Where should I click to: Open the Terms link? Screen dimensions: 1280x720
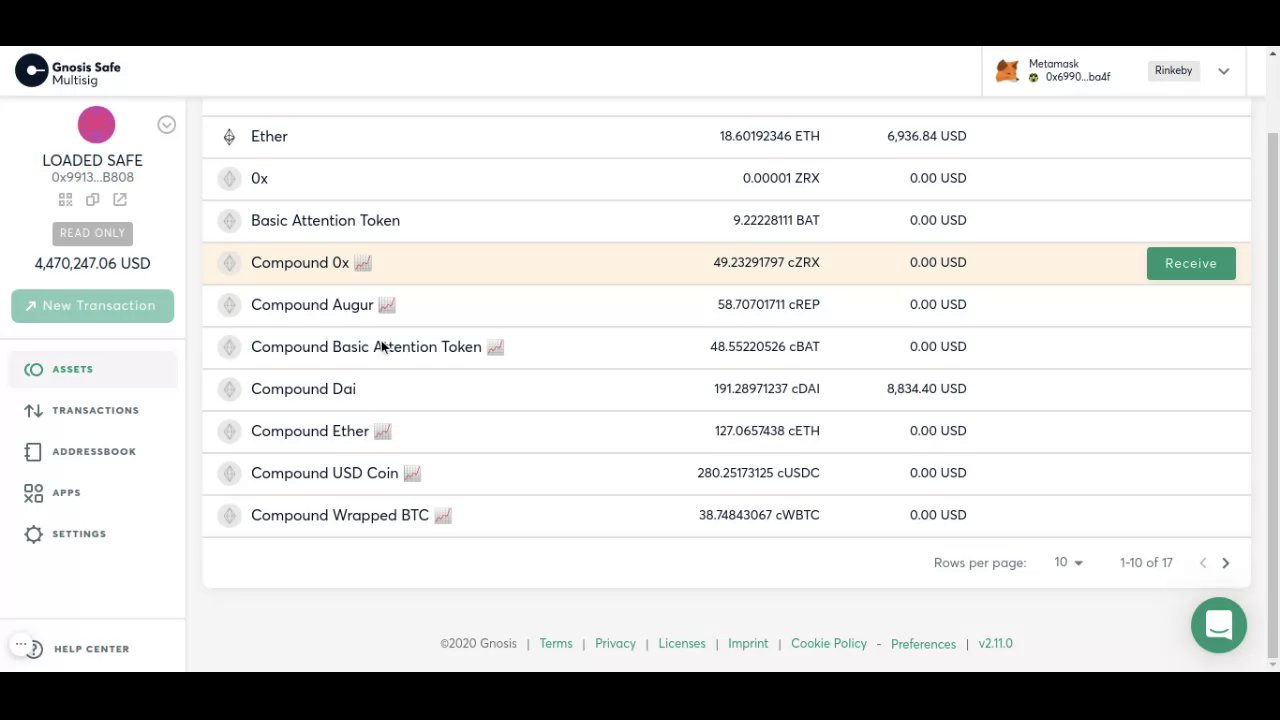pos(556,644)
